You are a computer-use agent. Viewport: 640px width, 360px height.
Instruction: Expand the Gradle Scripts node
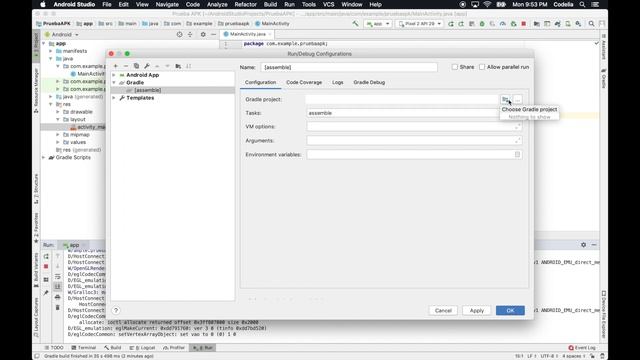pos(44,158)
